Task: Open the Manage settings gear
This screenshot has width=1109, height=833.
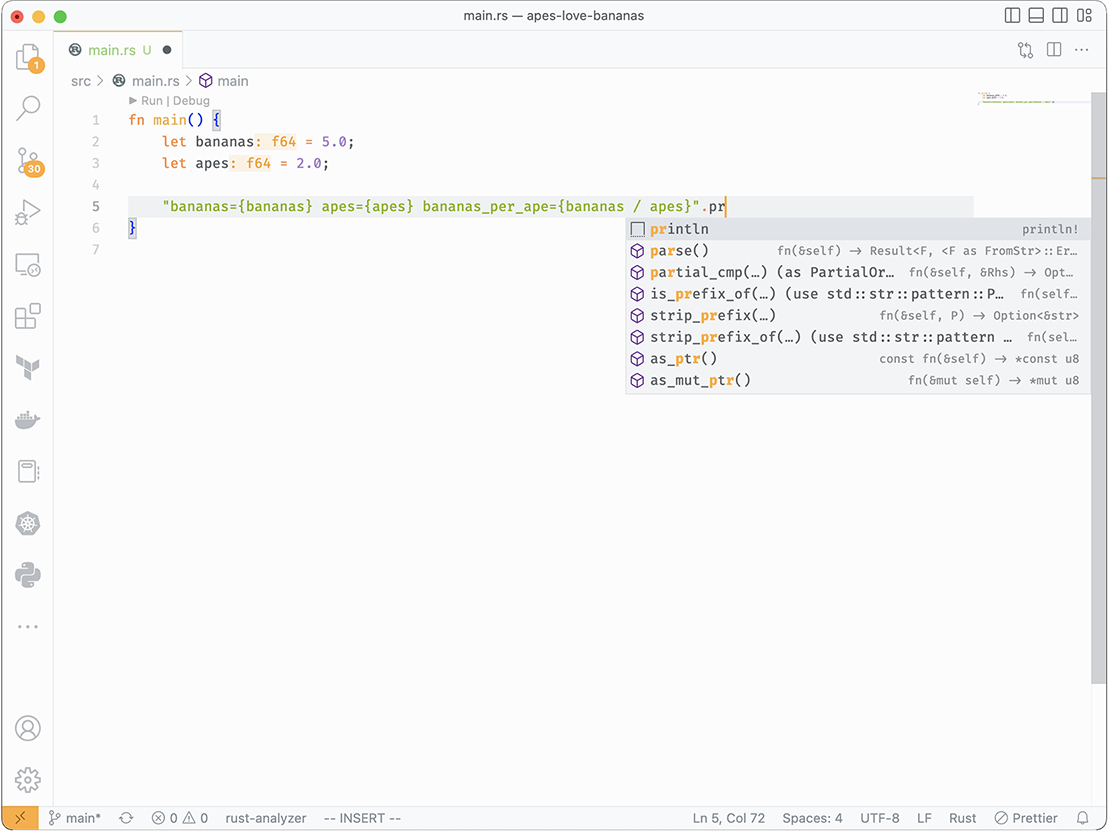Action: [28, 780]
